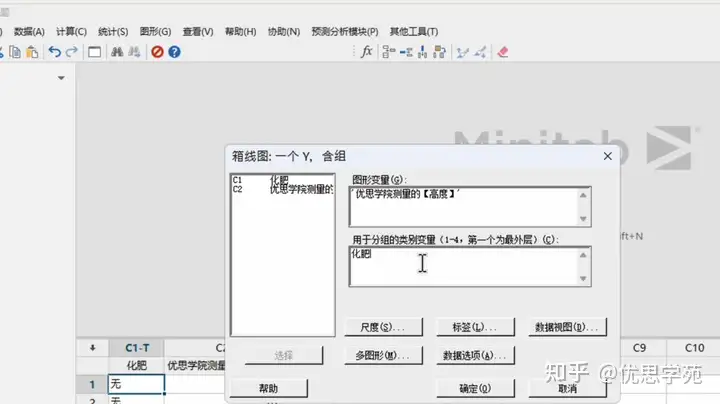Click the first worksheet layout icon after fx

point(388,52)
